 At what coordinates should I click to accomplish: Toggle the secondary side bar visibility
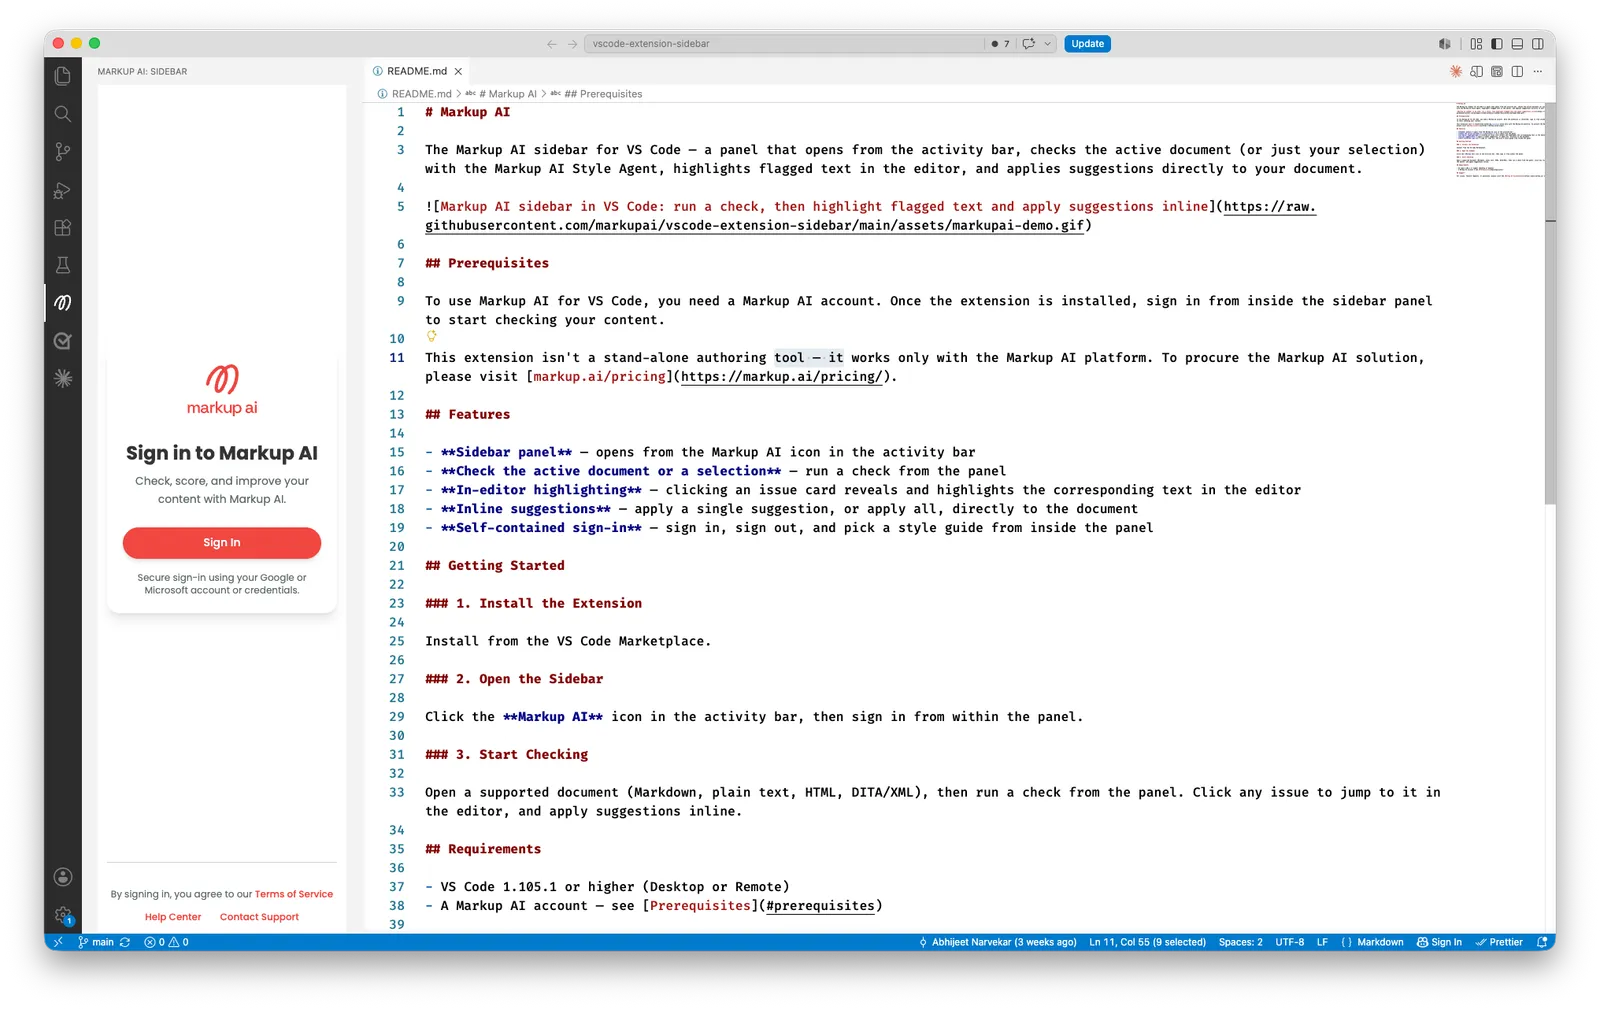pos(1538,44)
